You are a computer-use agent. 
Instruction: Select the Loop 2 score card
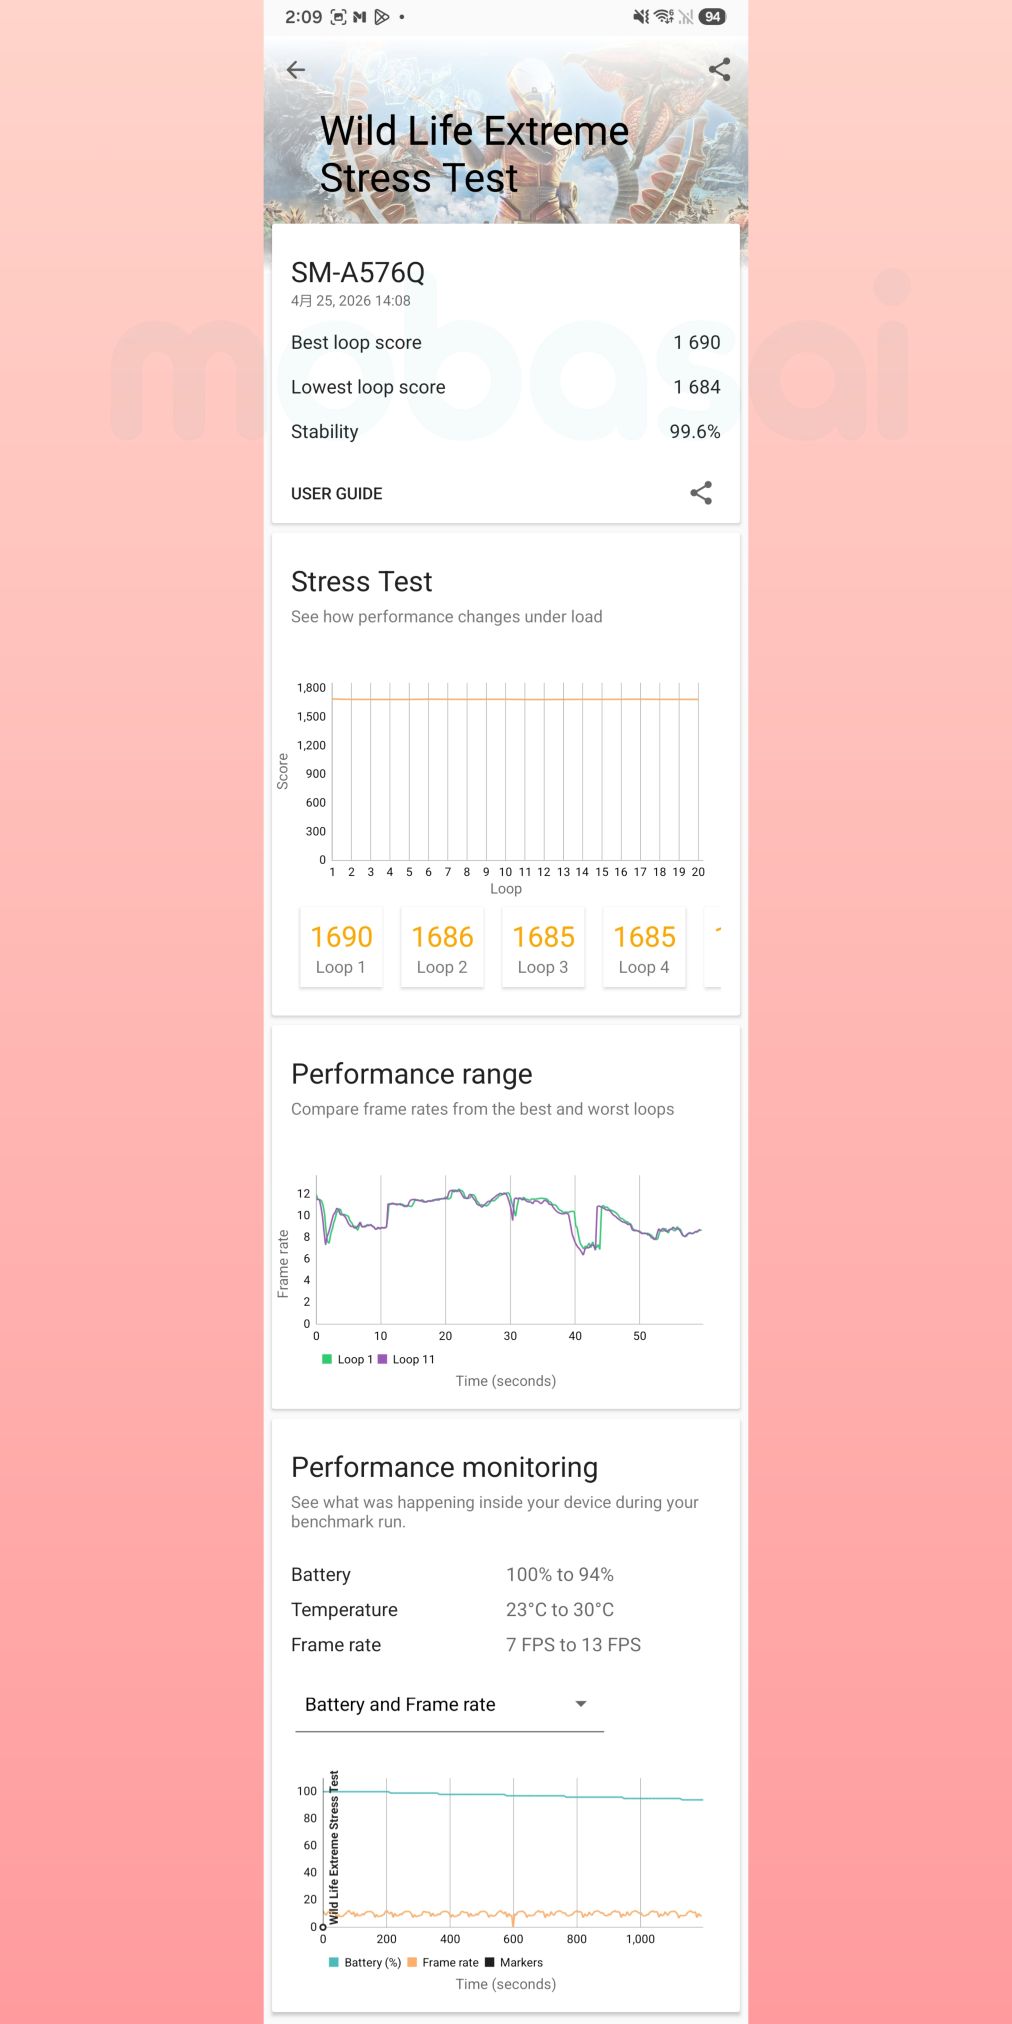pyautogui.click(x=442, y=948)
